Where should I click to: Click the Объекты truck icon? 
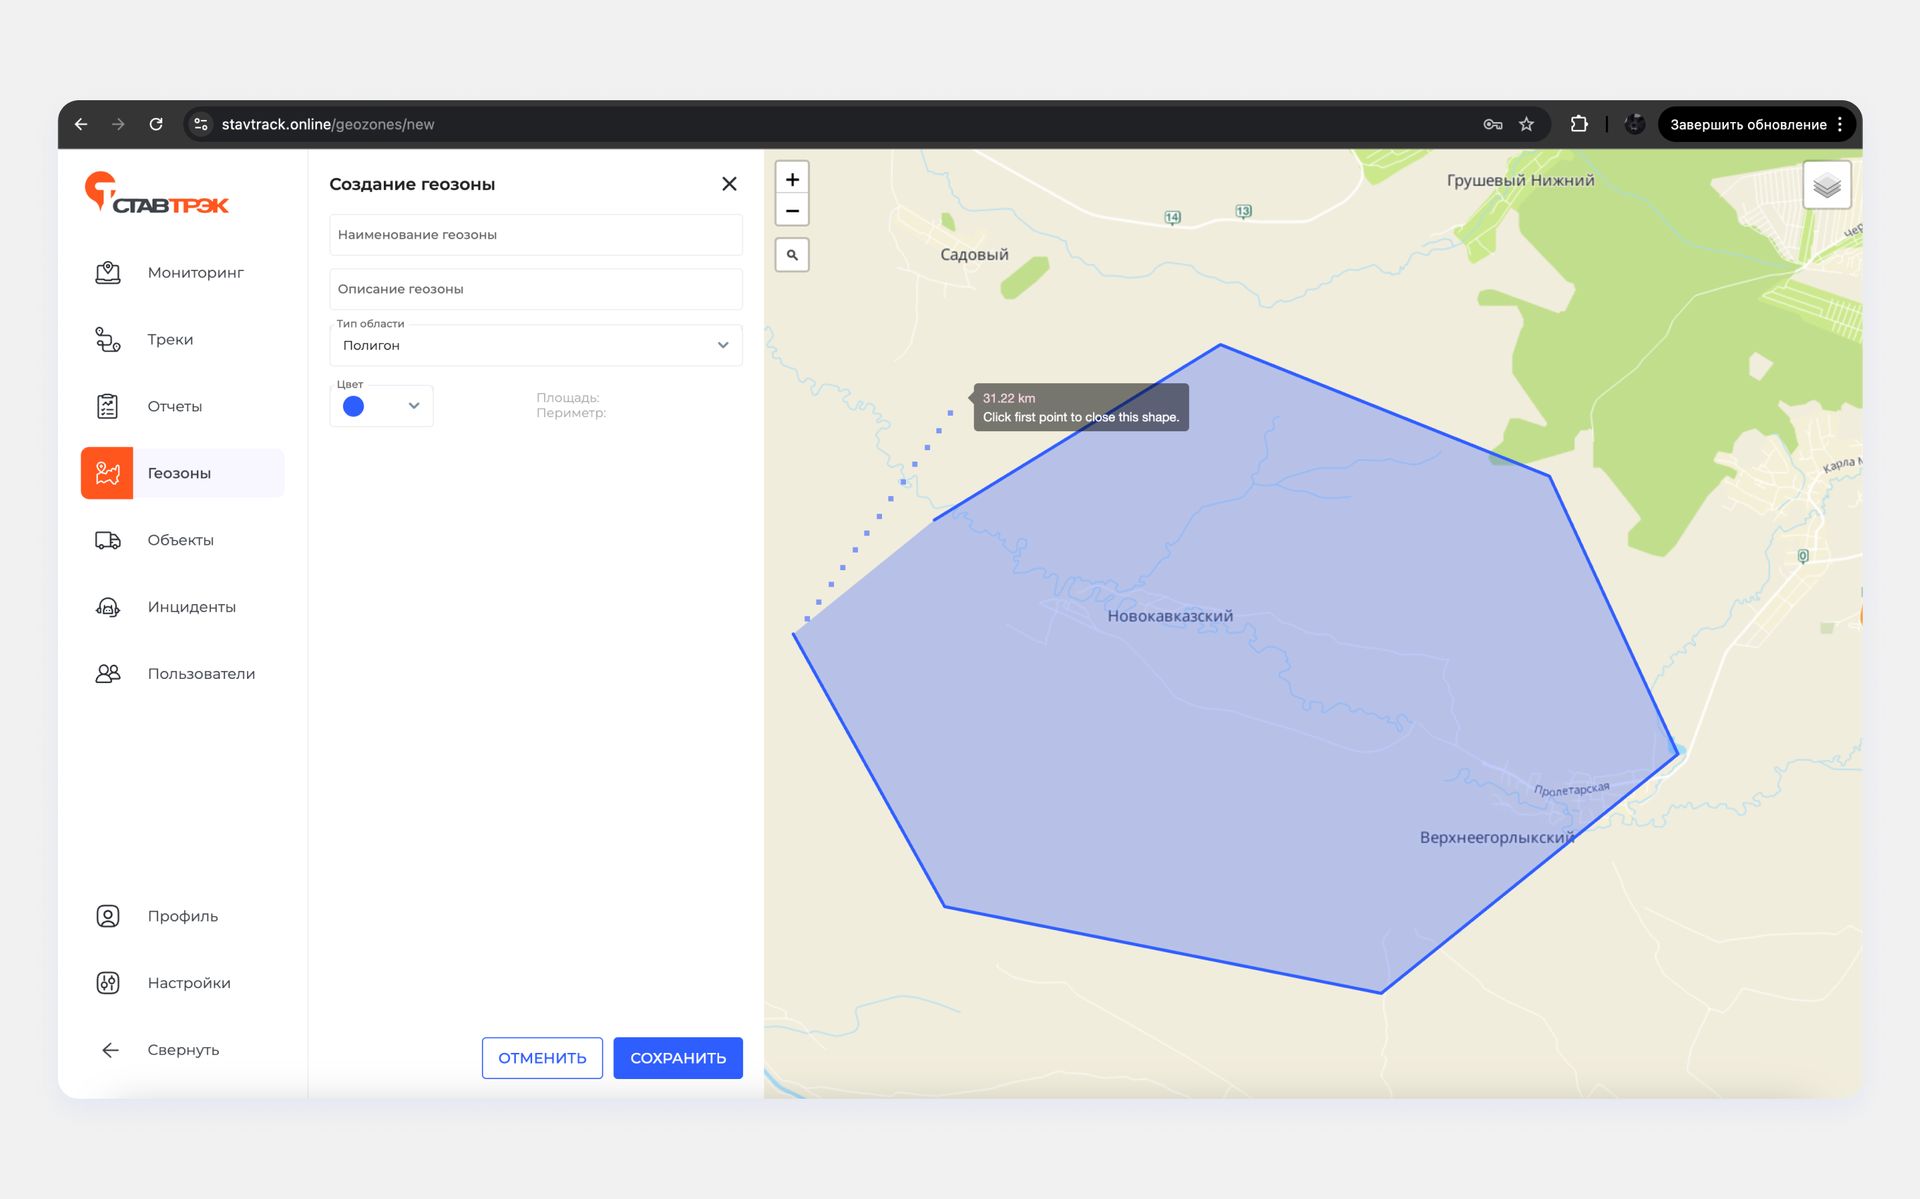click(x=108, y=540)
